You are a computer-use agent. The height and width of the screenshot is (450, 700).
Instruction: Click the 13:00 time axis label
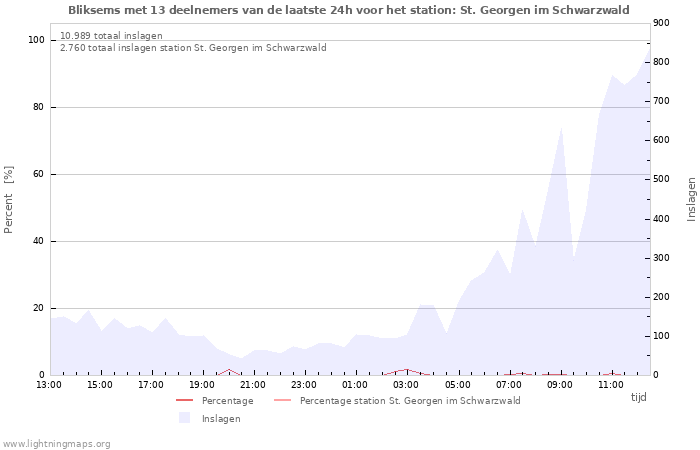[49, 384]
